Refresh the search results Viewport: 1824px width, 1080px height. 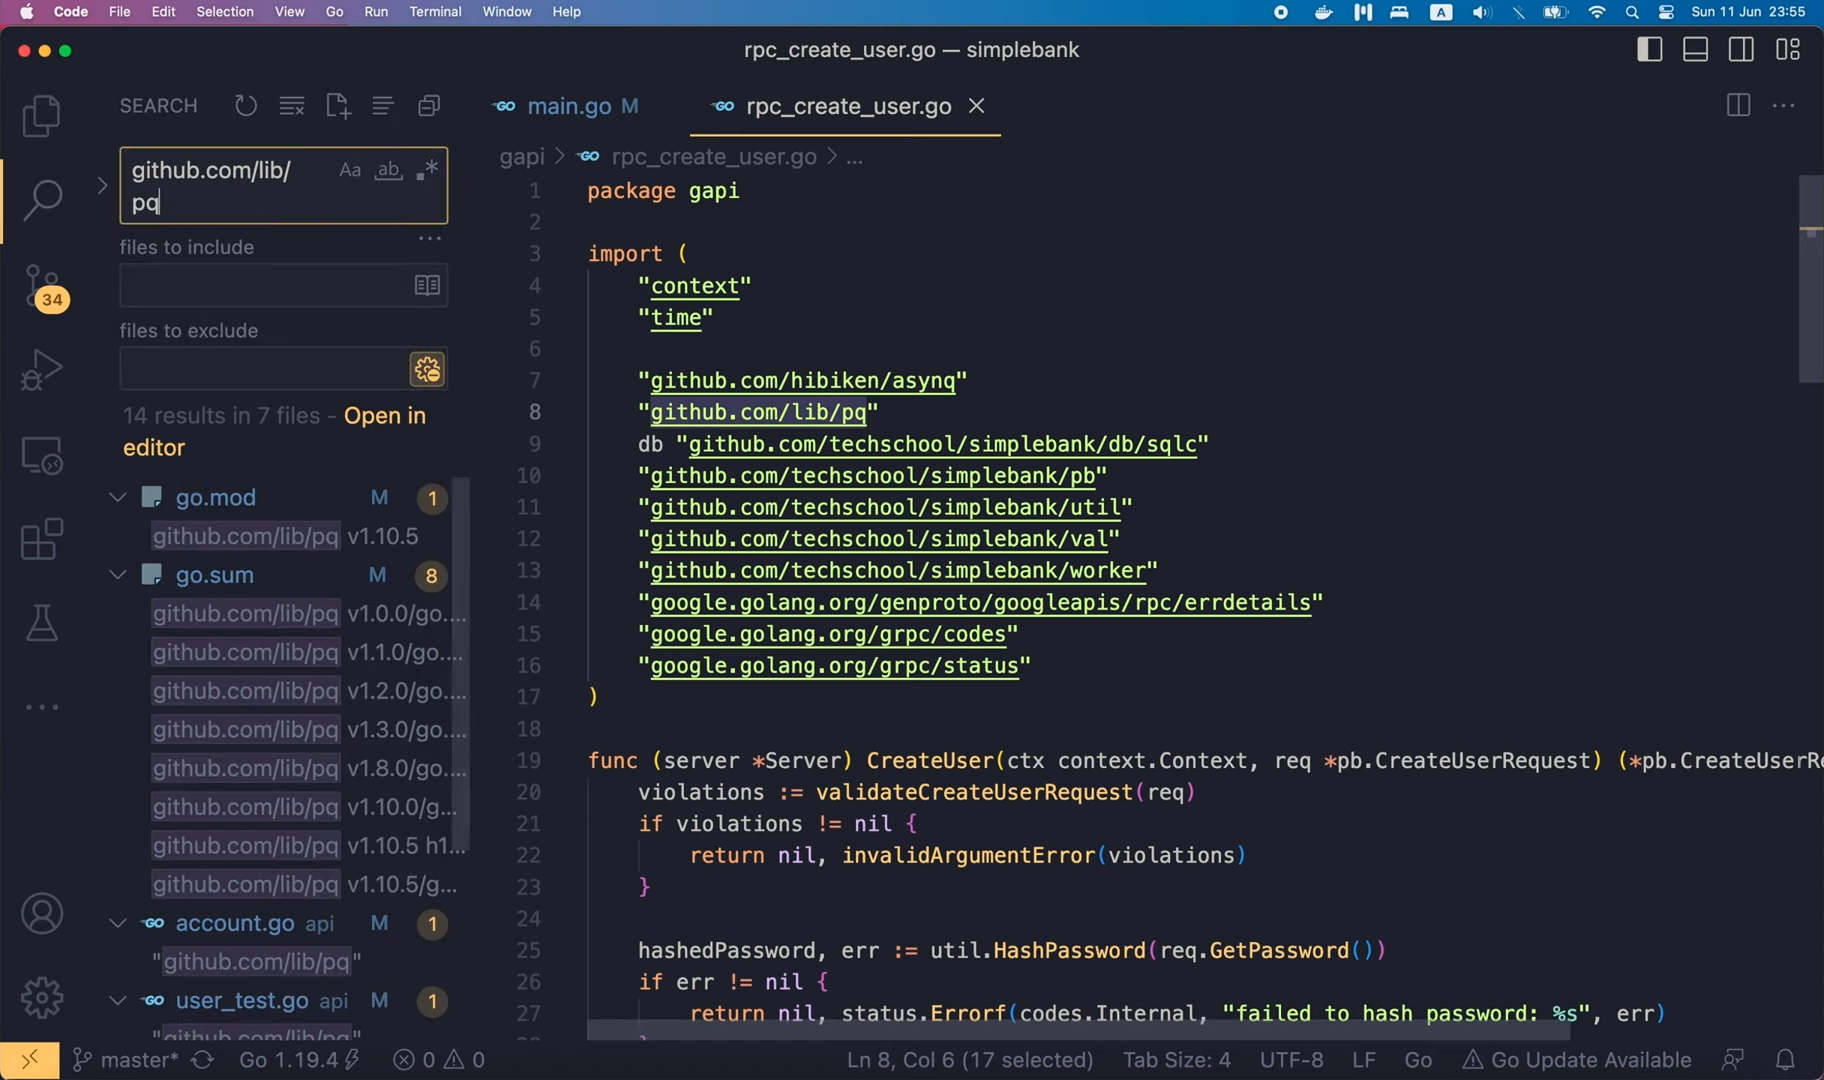246,106
